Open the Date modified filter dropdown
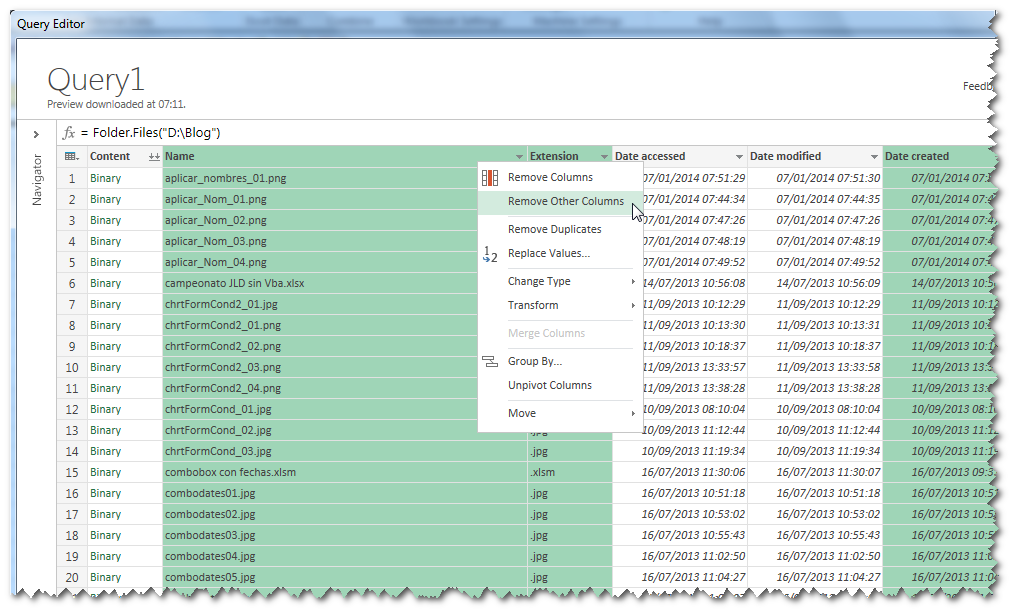This screenshot has width=1016, height=615. click(873, 156)
